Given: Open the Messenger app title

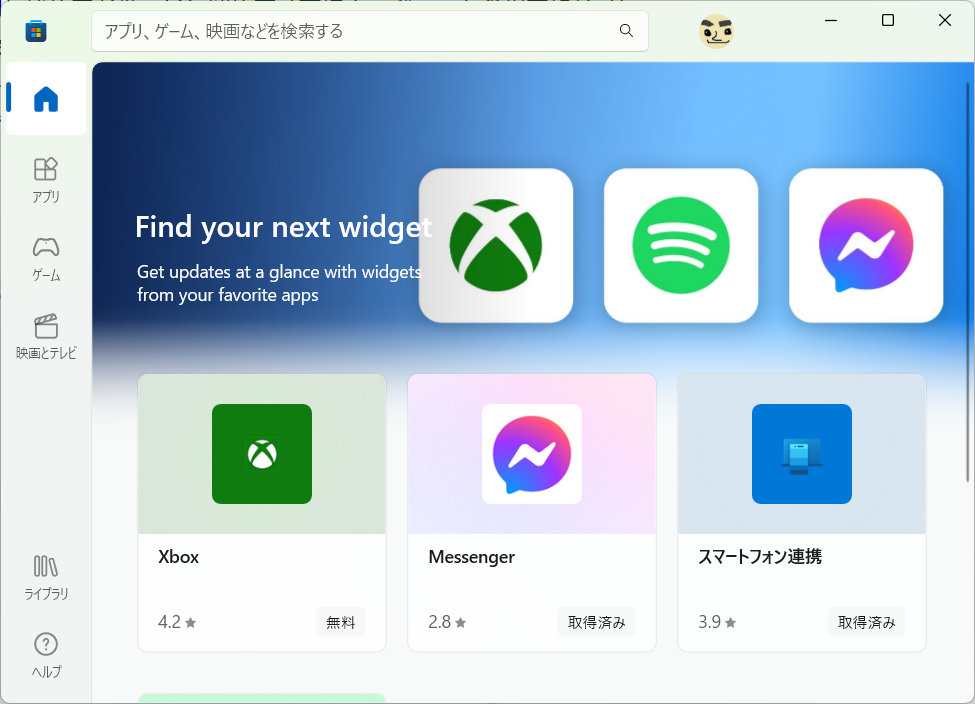Looking at the screenshot, I should (471, 557).
